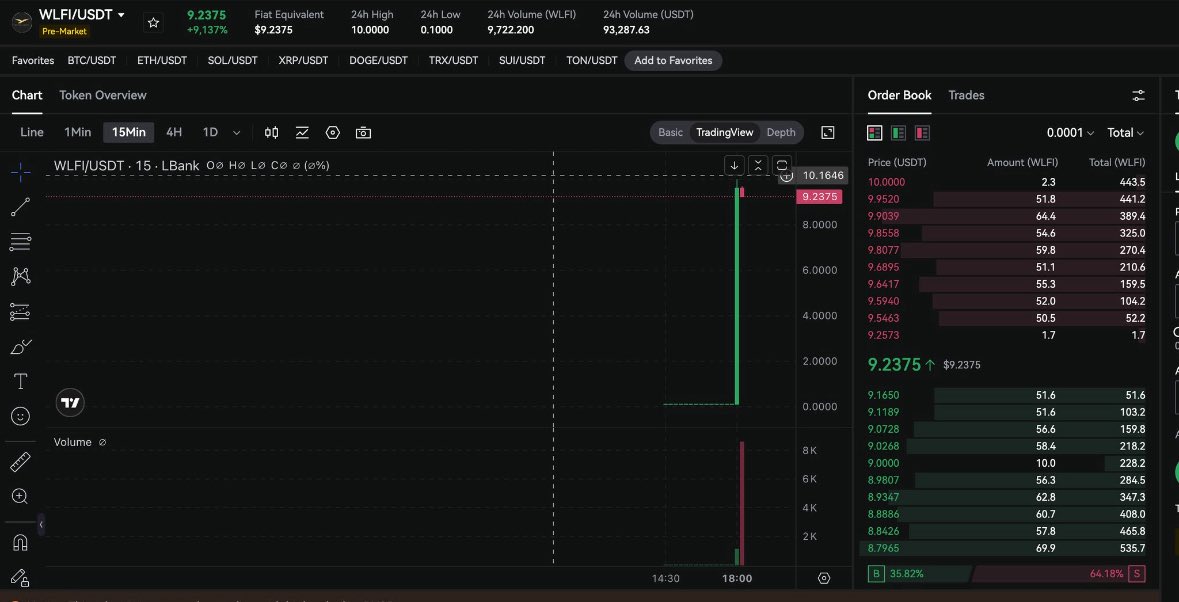Select the 1D interval

pyautogui.click(x=210, y=132)
